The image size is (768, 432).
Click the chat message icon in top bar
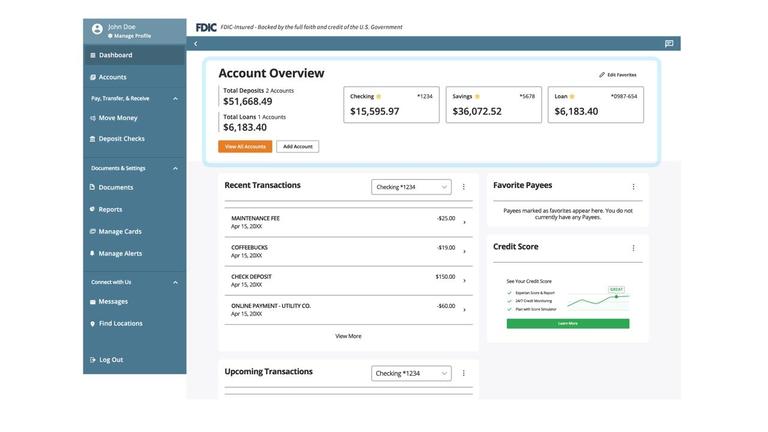coord(669,44)
